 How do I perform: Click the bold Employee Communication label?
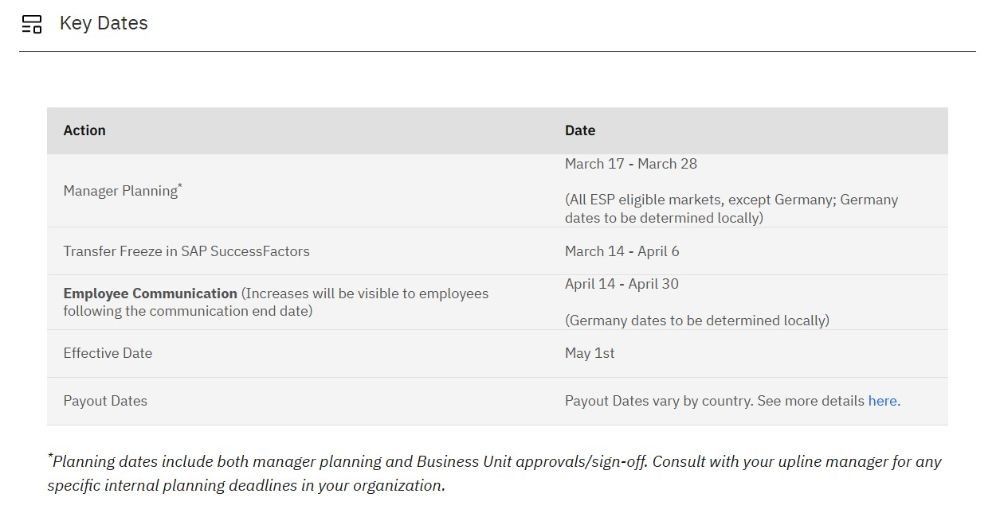(150, 293)
